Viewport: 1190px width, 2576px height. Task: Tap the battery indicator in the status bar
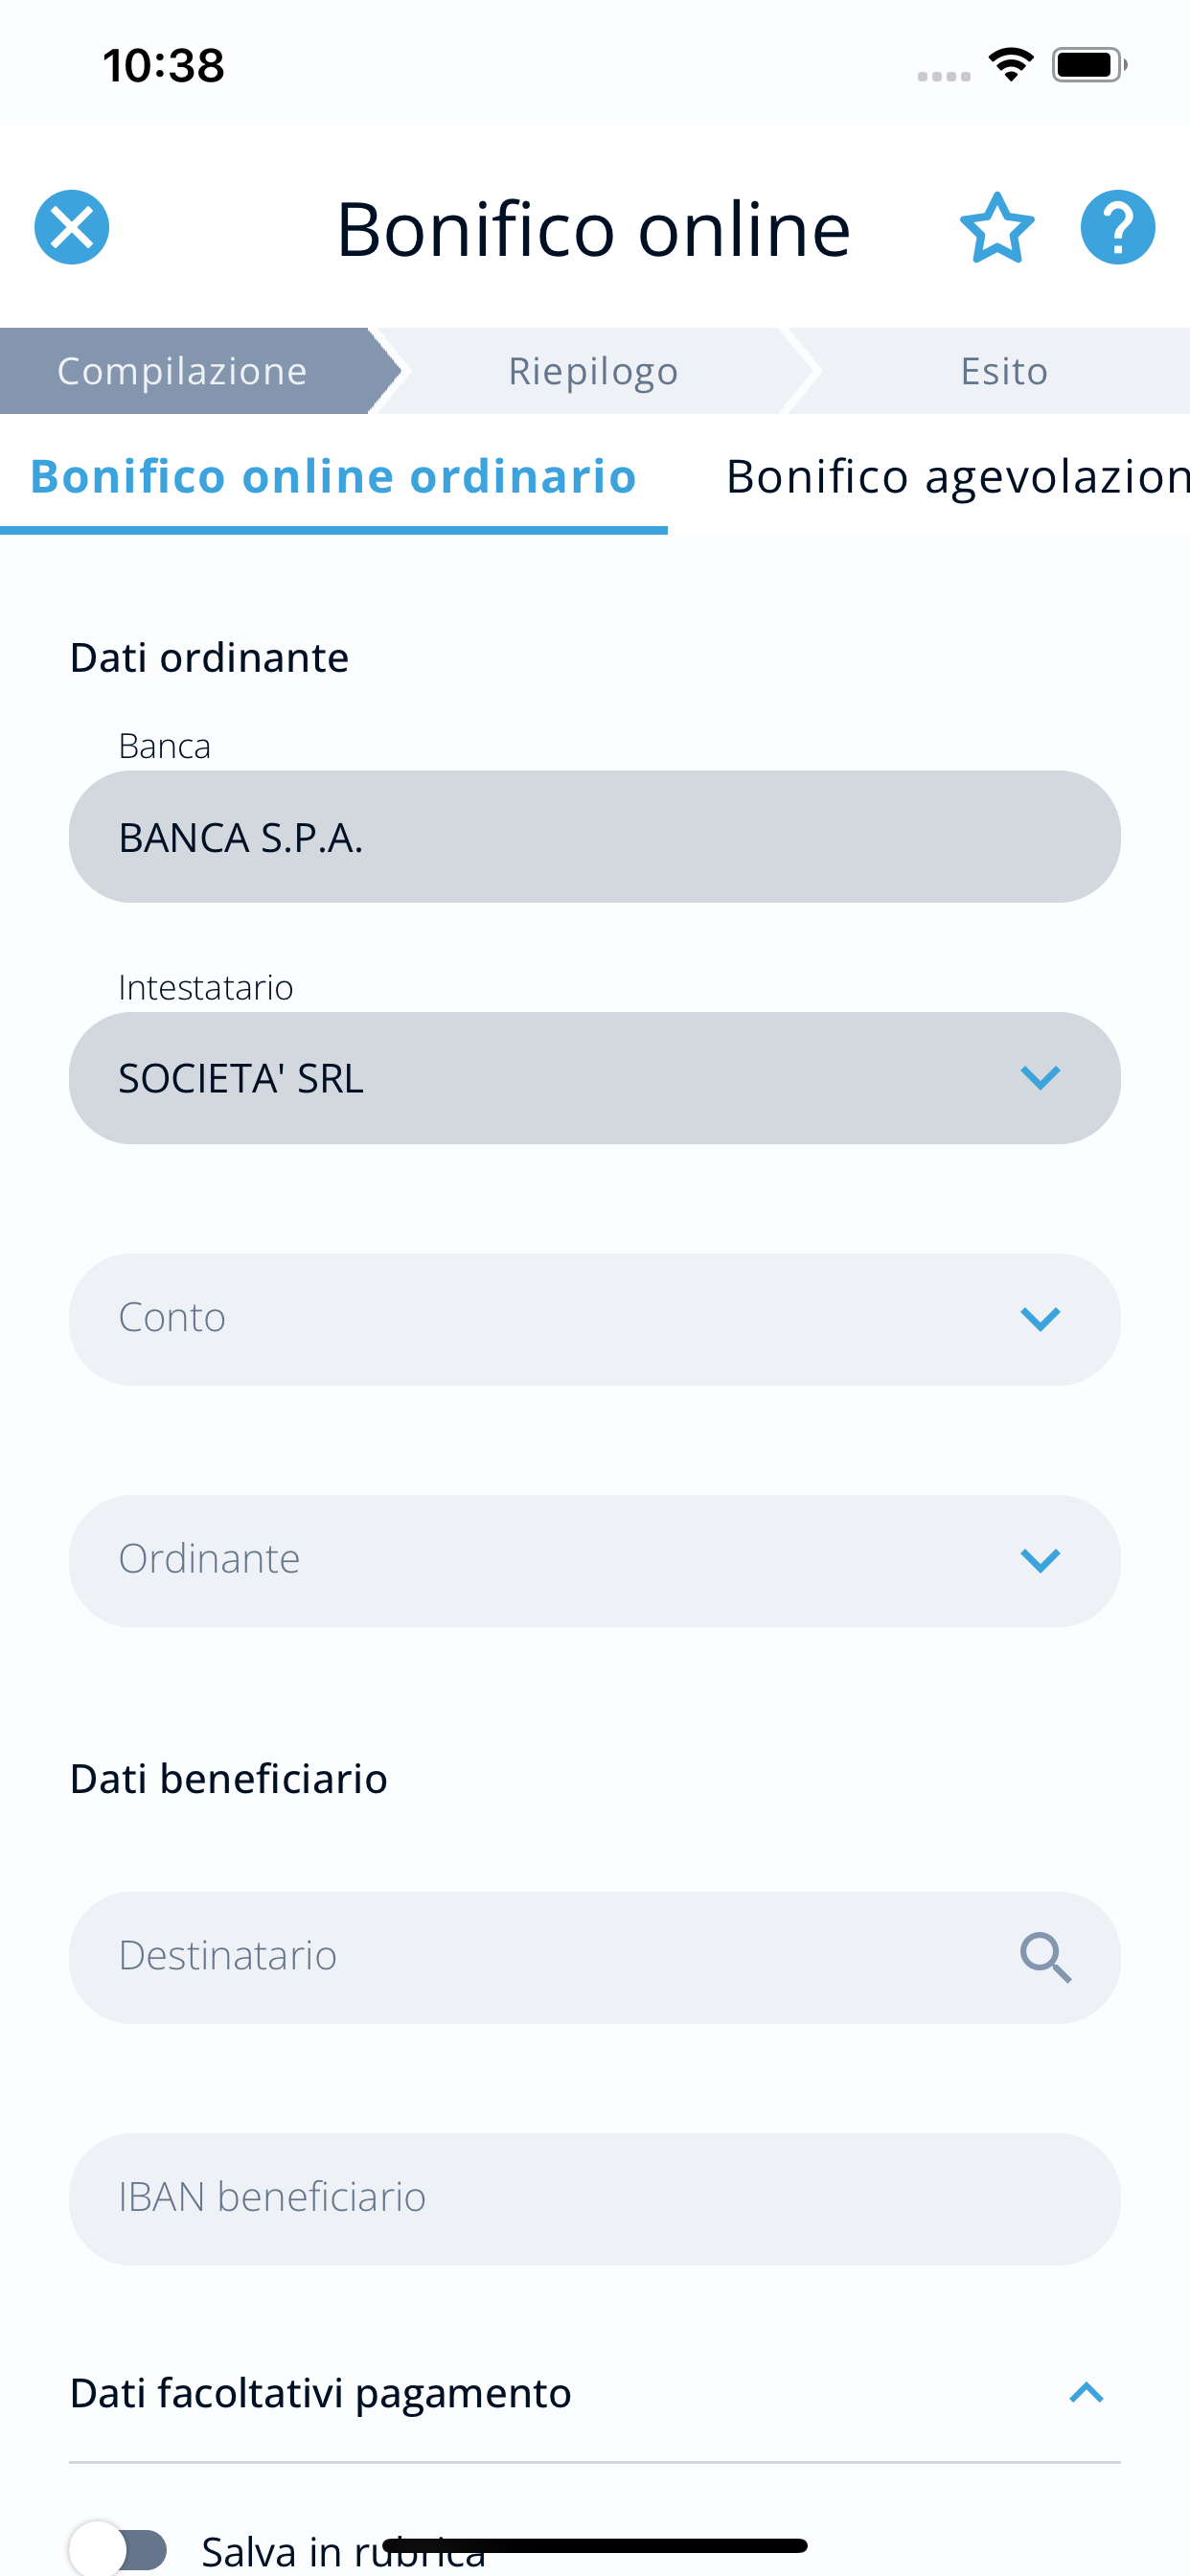pyautogui.click(x=1089, y=65)
